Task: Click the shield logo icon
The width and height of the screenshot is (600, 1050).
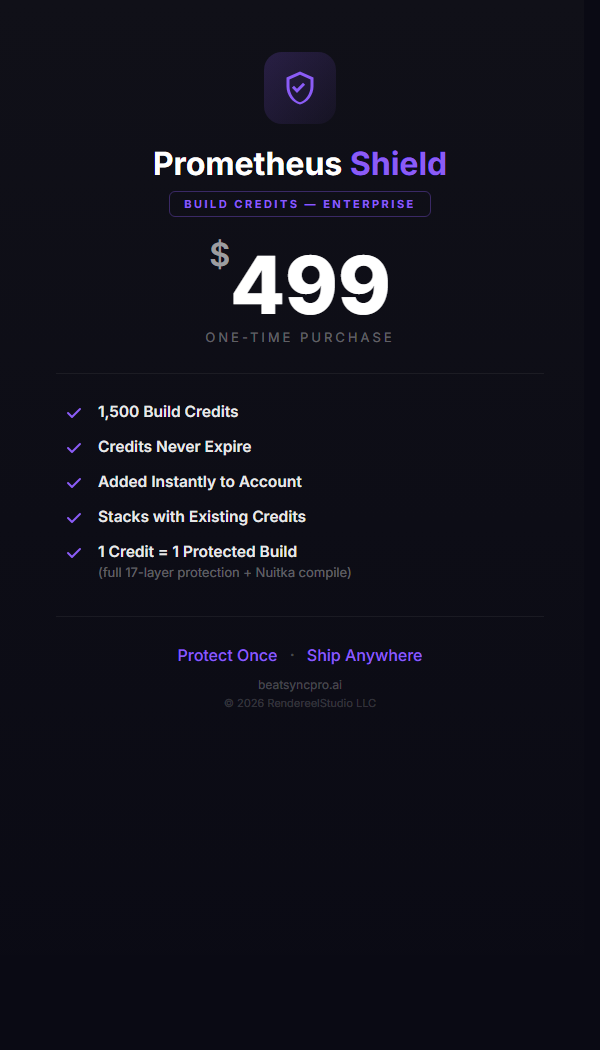Action: (299, 88)
